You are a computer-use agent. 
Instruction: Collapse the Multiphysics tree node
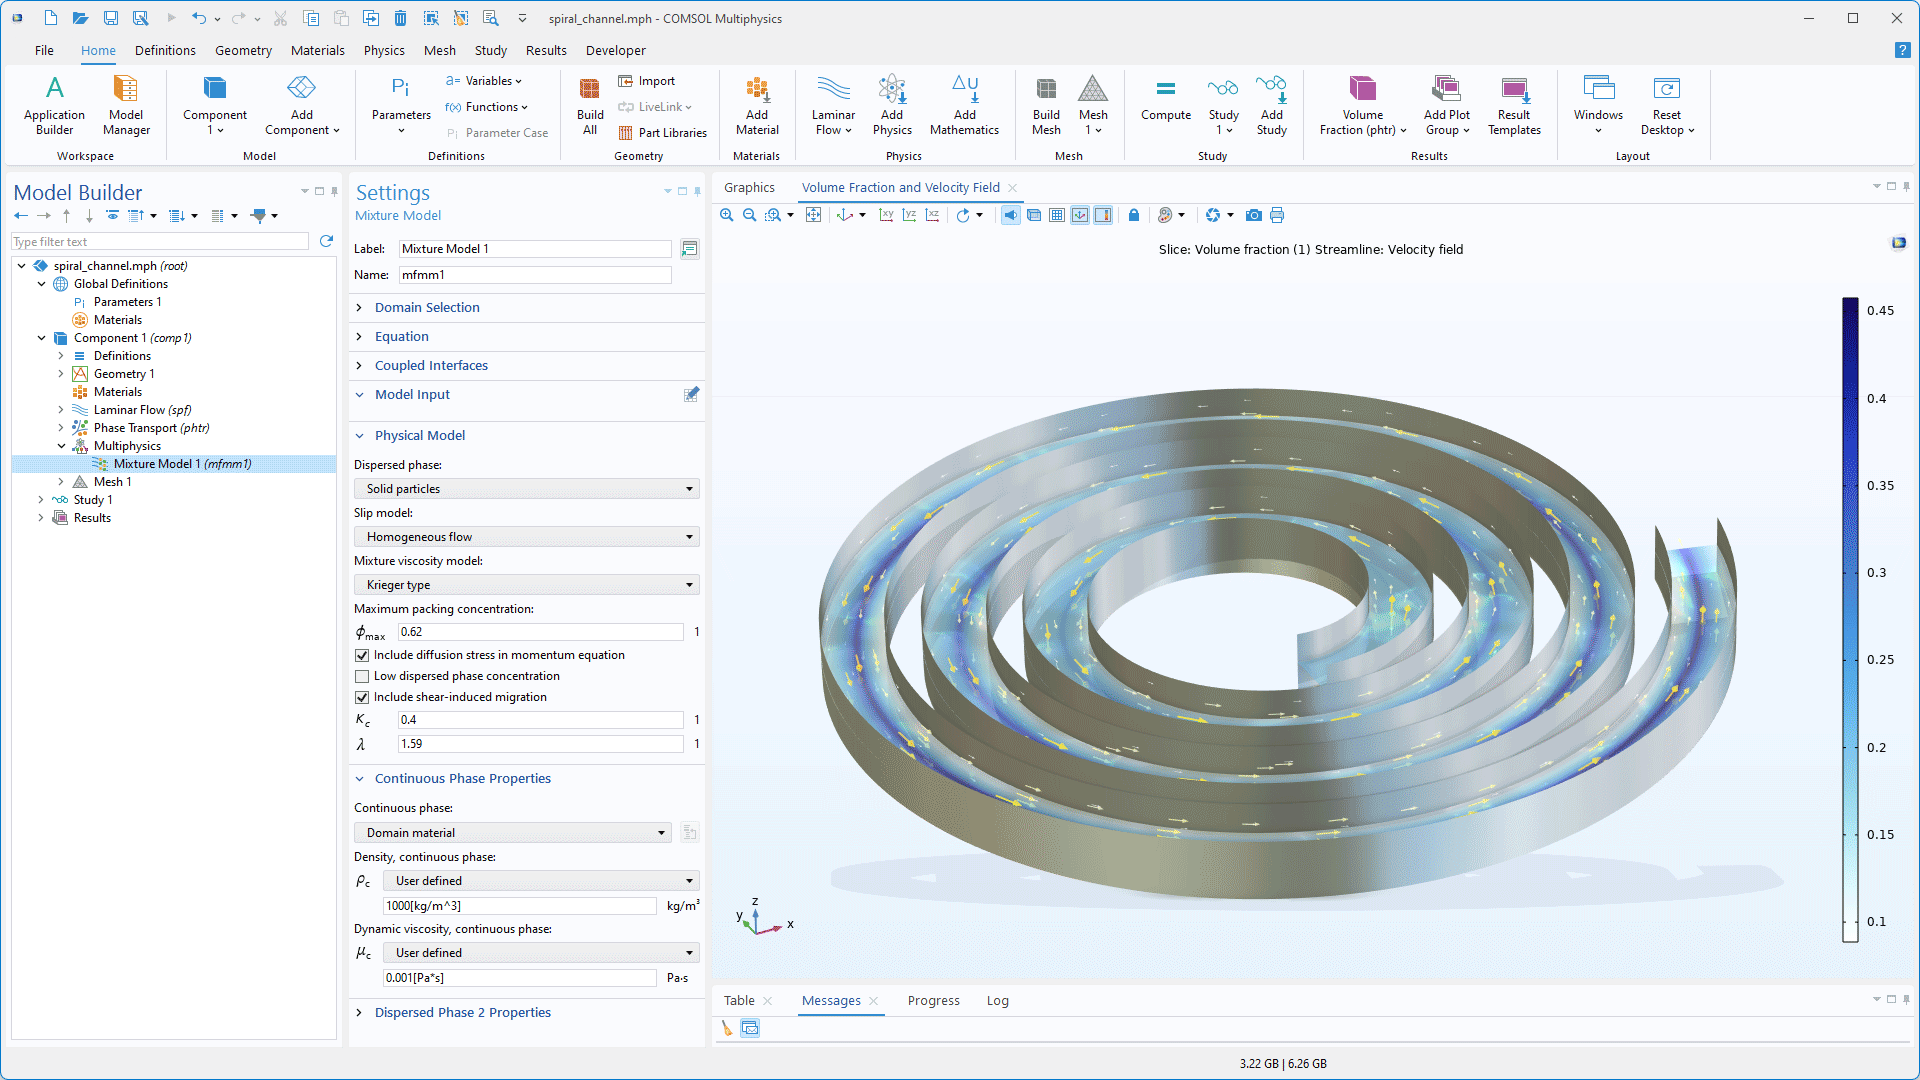(x=61, y=446)
